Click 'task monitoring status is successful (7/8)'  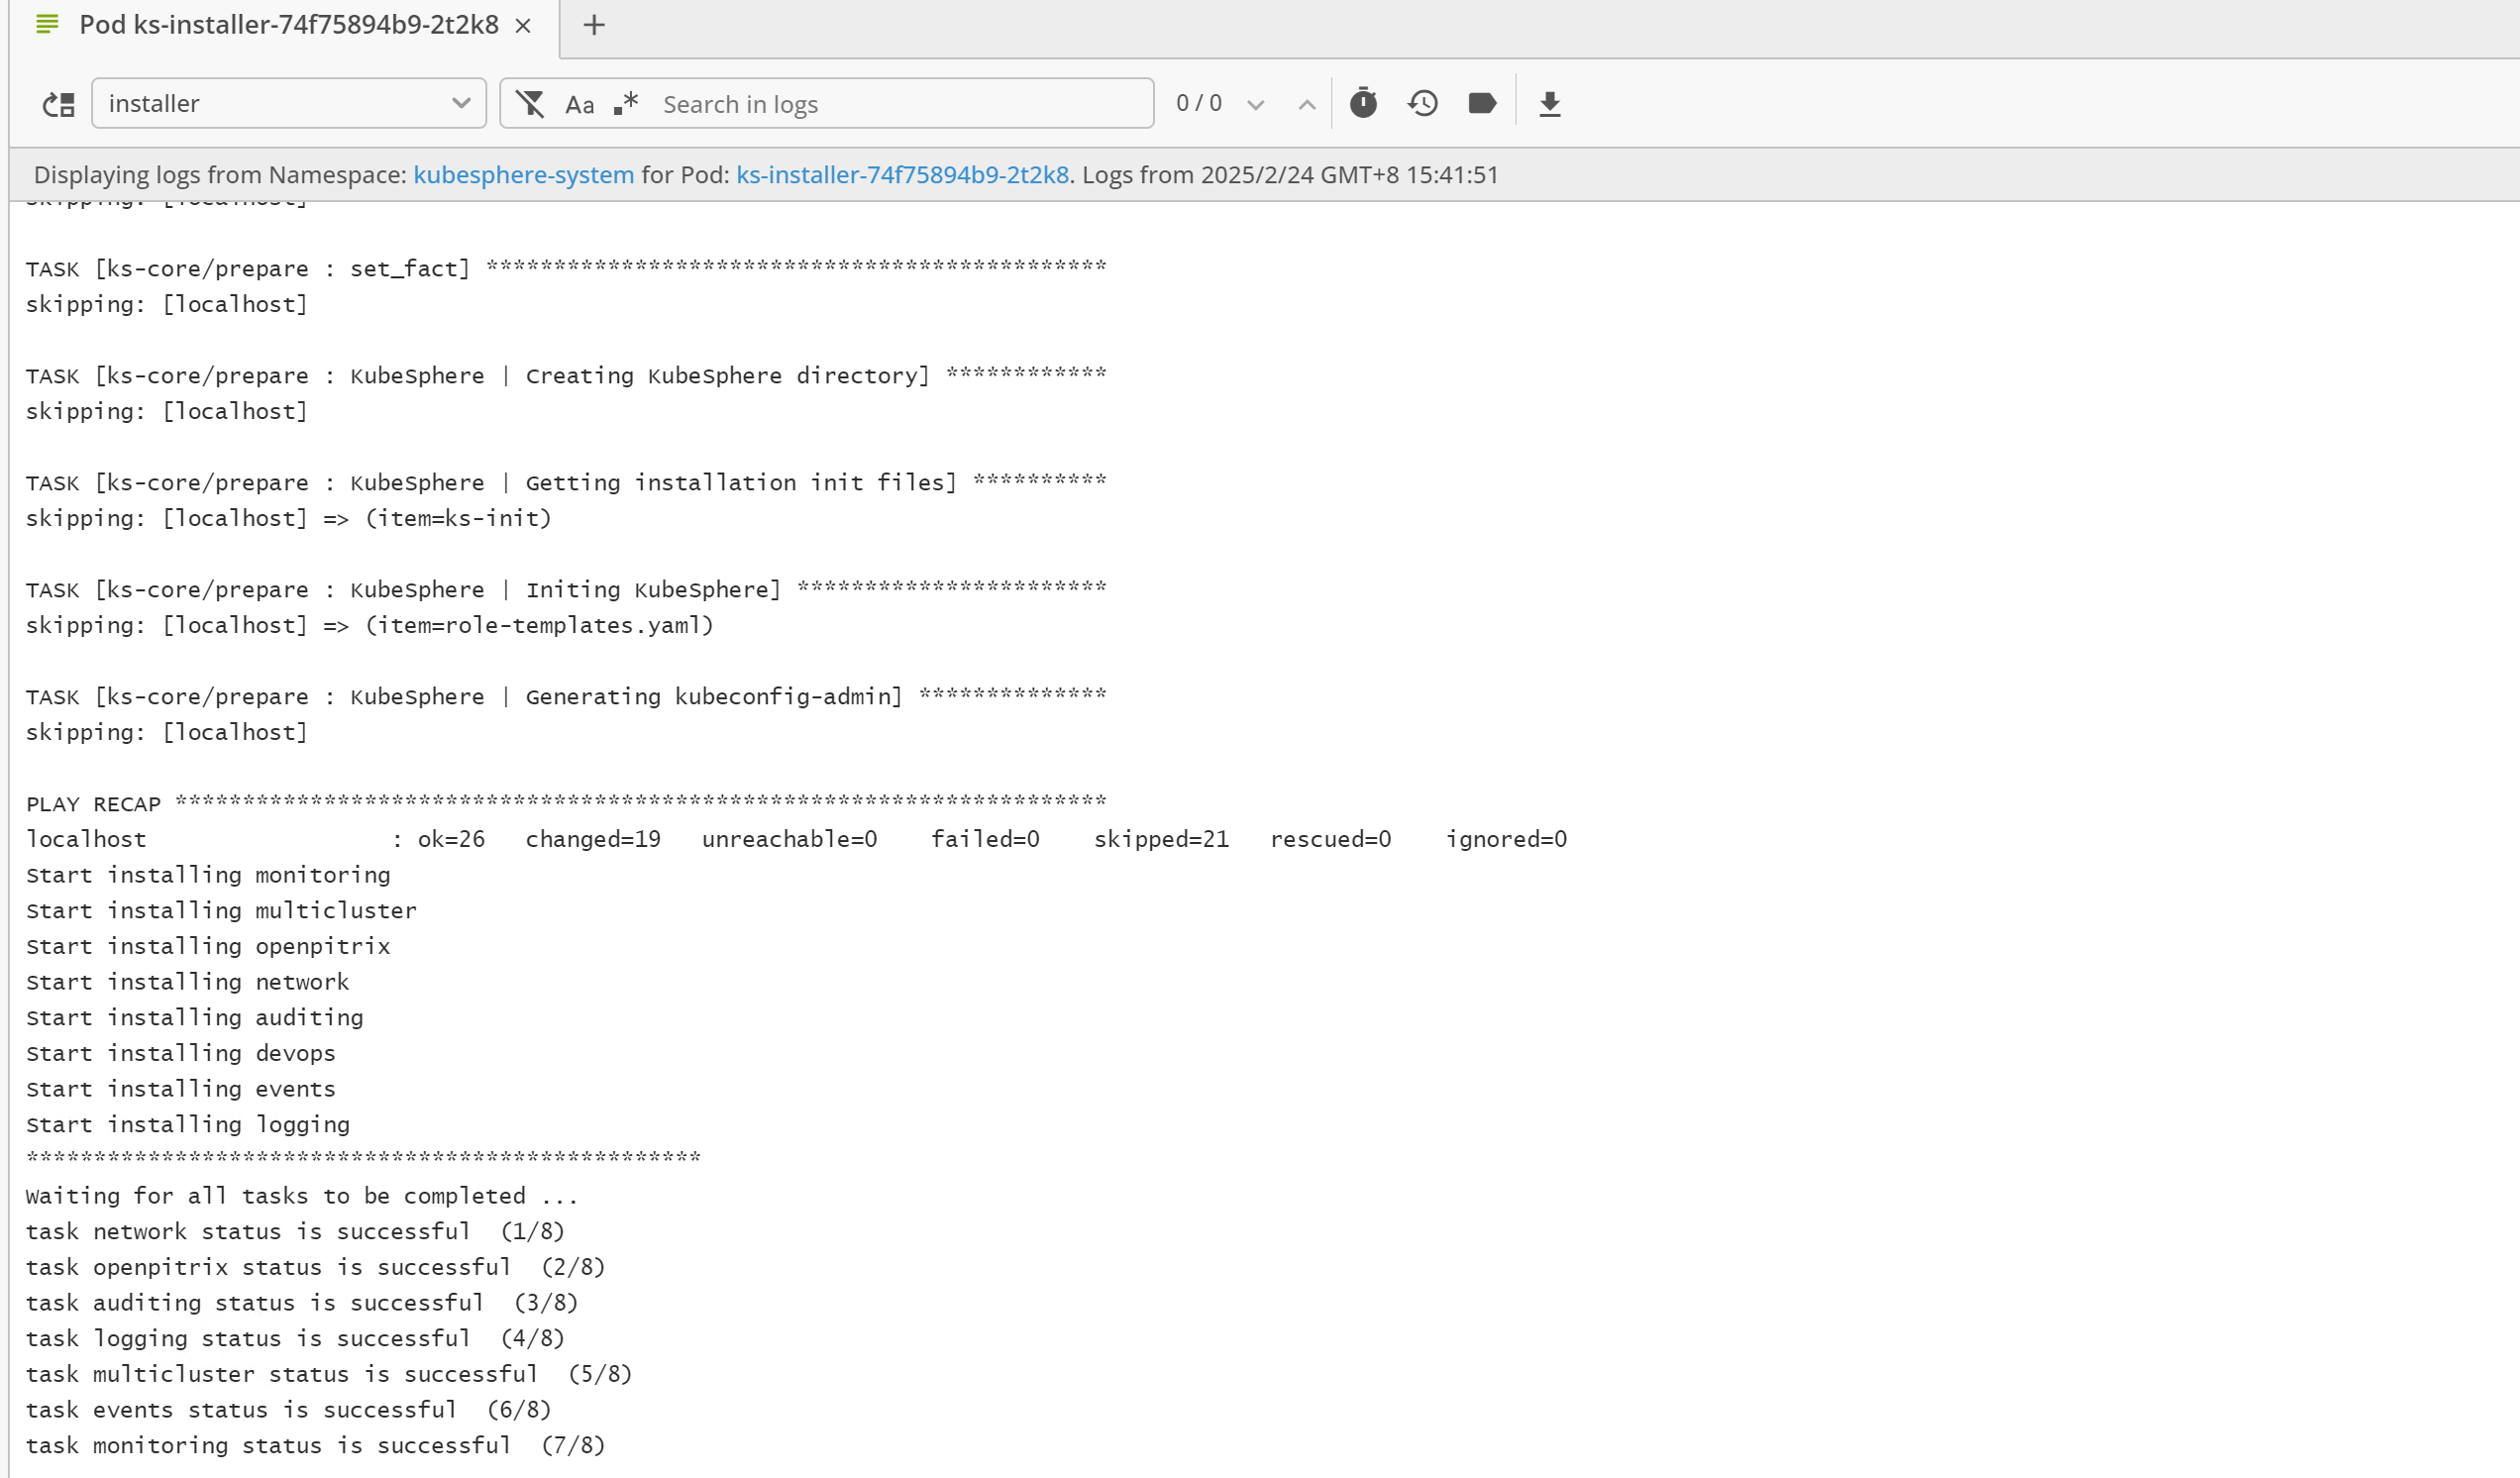pos(316,1445)
